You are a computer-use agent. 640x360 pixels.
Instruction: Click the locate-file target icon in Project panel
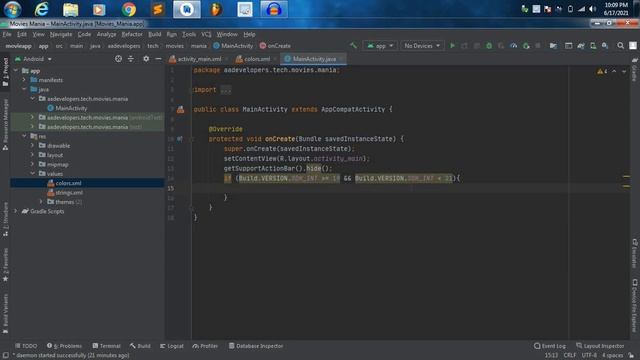tap(118, 59)
